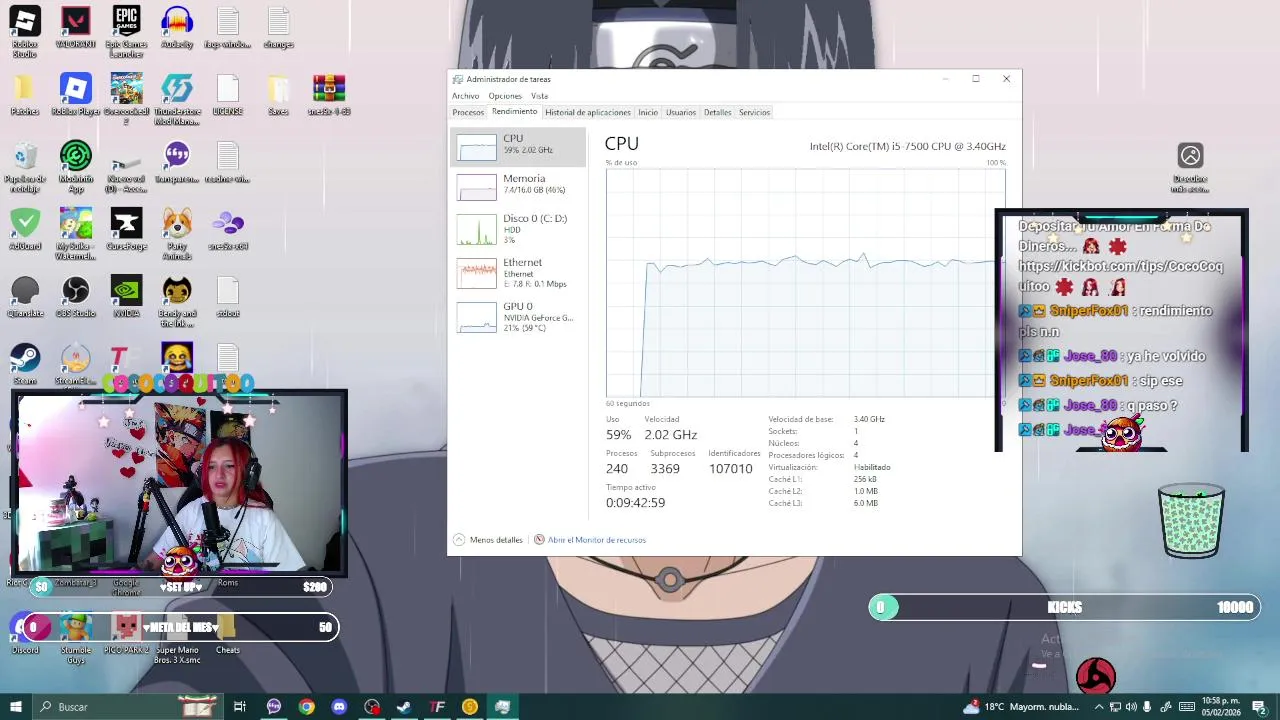Open the Discord desktop shortcut
This screenshot has width=1280, height=720.
pyautogui.click(x=25, y=634)
